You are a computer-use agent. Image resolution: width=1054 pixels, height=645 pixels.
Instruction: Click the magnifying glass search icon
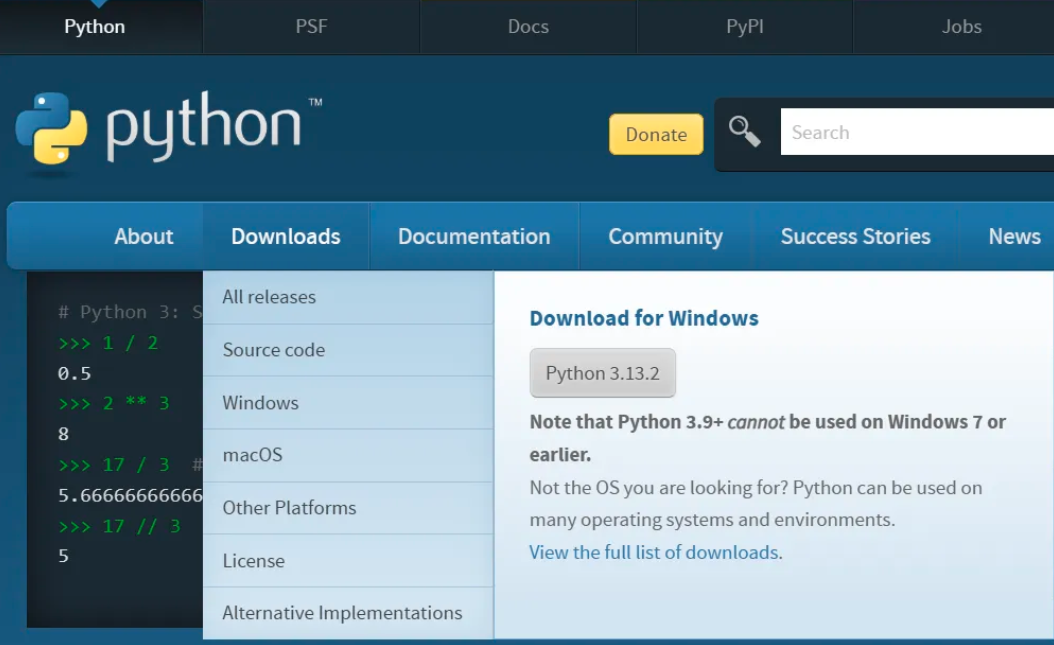pos(744,132)
